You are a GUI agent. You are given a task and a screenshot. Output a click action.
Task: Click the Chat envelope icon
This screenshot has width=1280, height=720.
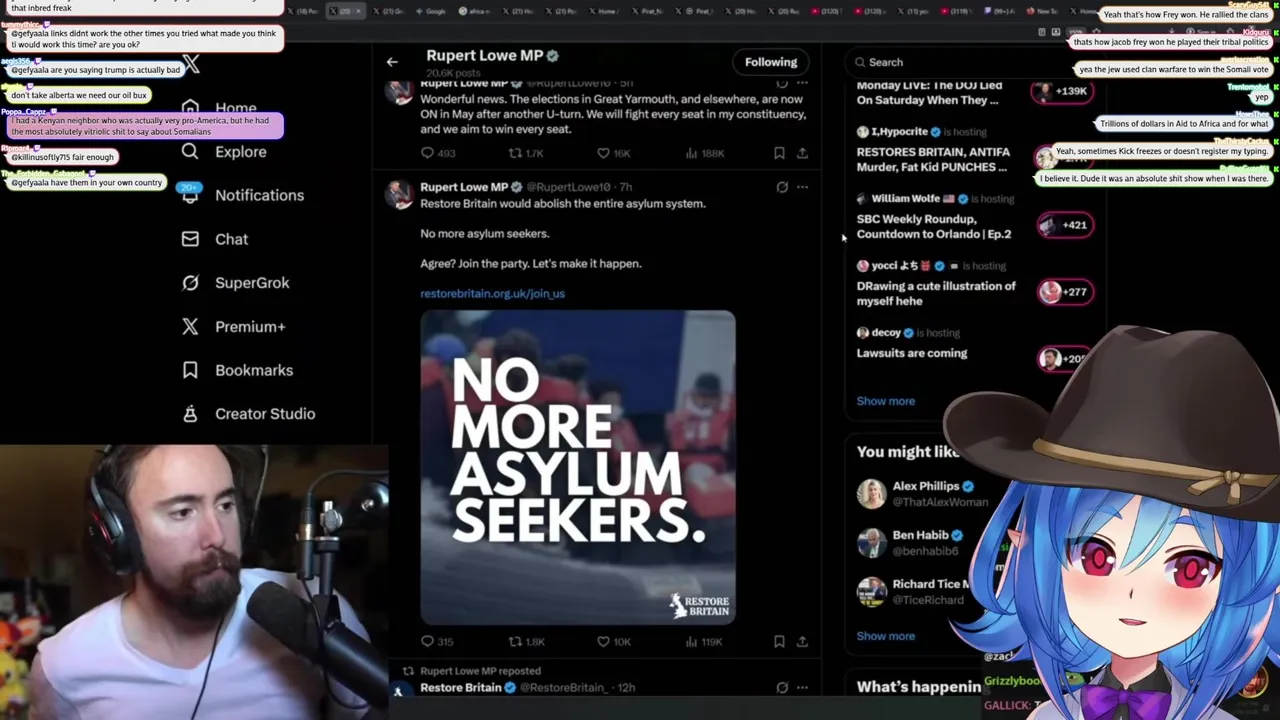(x=190, y=239)
